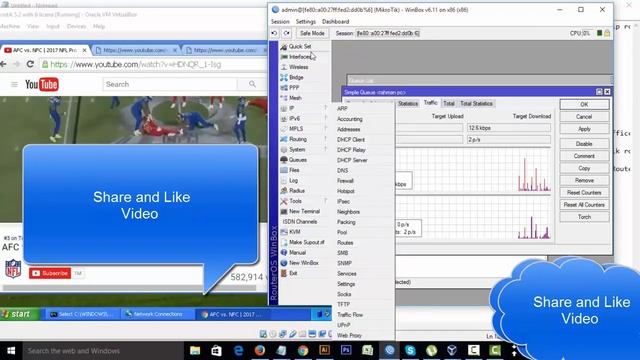Screen dimensions: 640x360
Task: Click the Torch button
Action: coord(584,217)
